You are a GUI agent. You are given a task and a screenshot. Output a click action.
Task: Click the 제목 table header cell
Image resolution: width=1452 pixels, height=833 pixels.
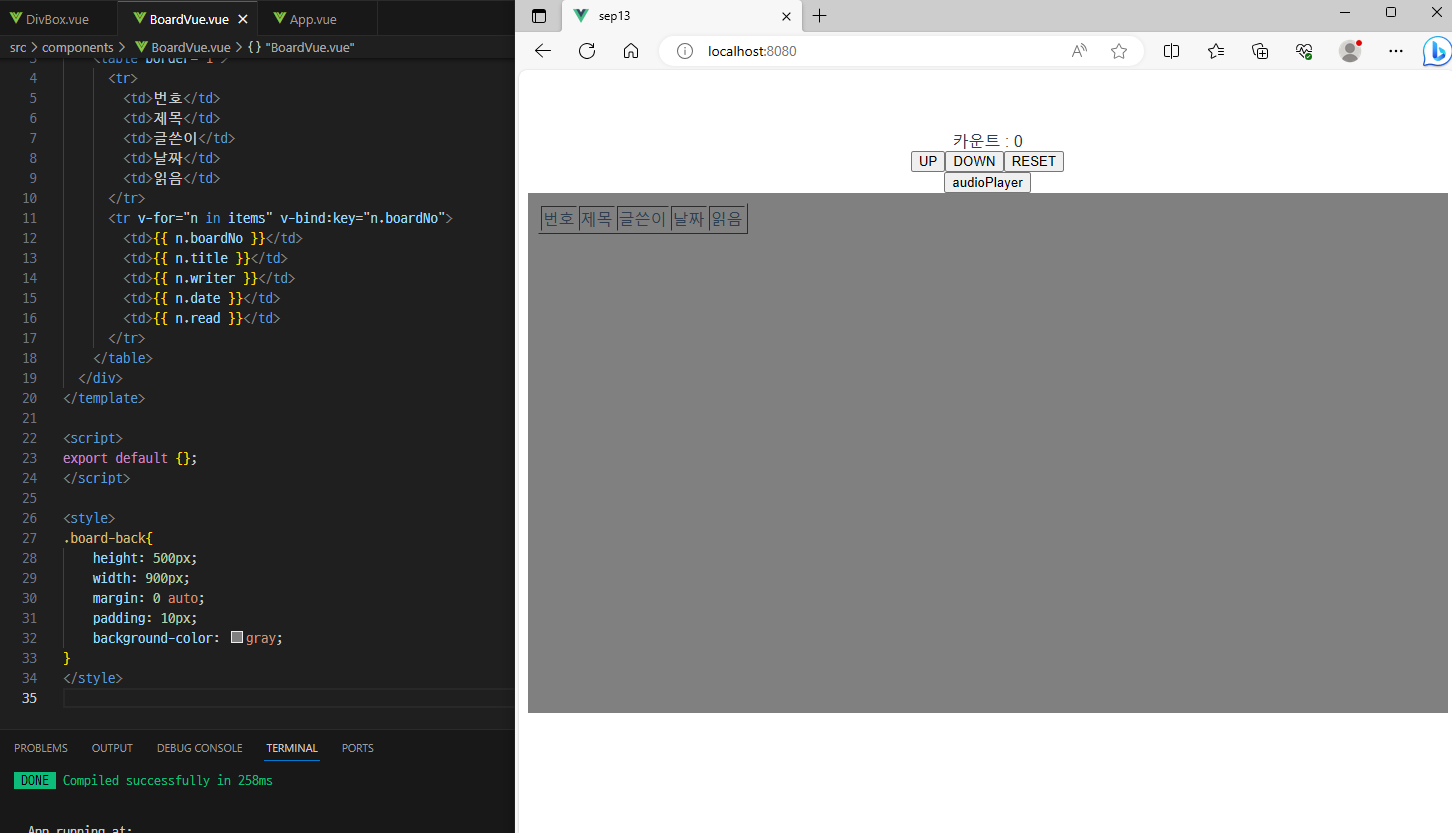coord(597,218)
